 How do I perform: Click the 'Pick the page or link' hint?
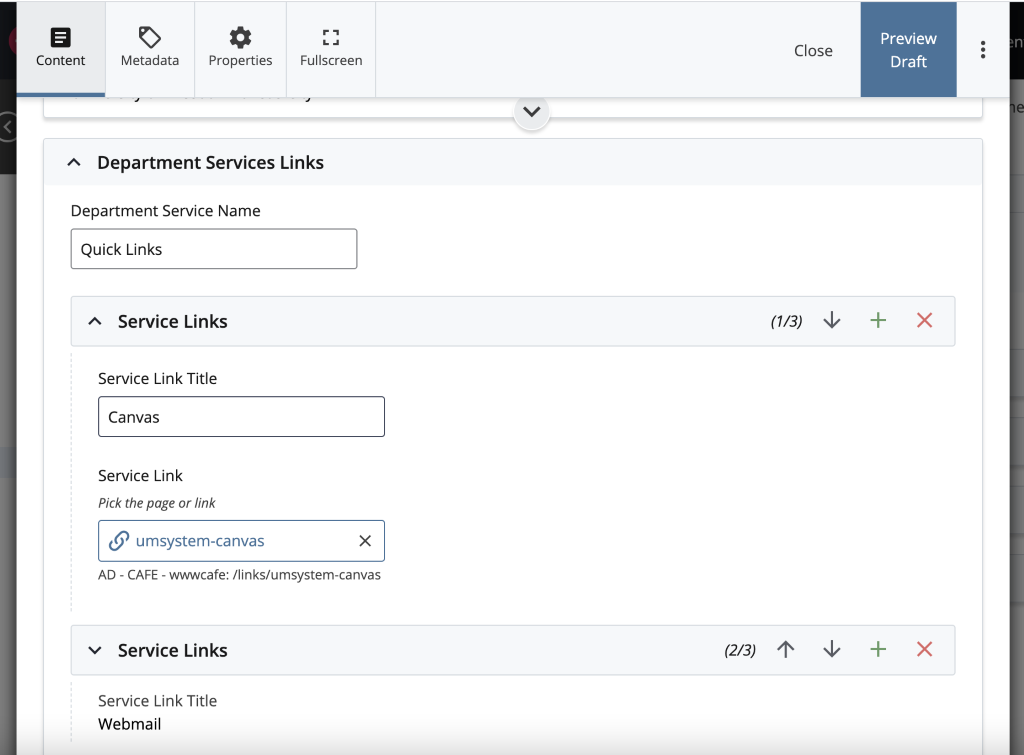tap(157, 503)
